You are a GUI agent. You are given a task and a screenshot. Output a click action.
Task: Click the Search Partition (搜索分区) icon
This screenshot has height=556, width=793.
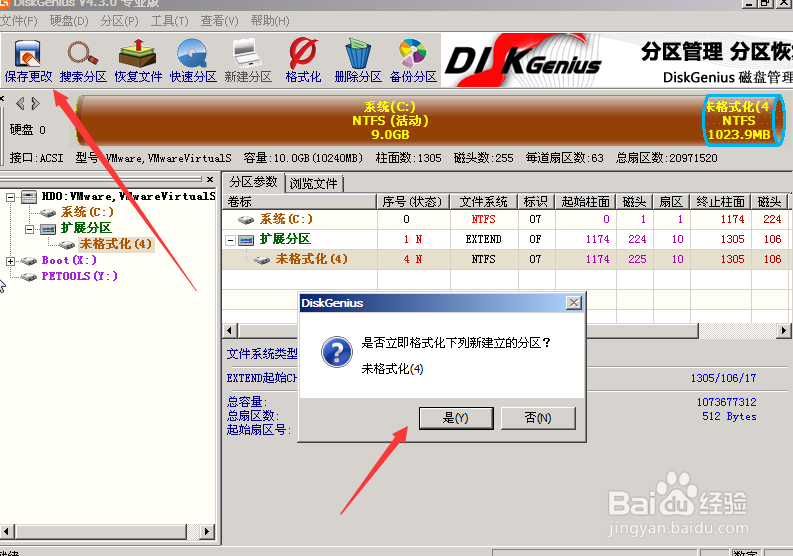83,60
